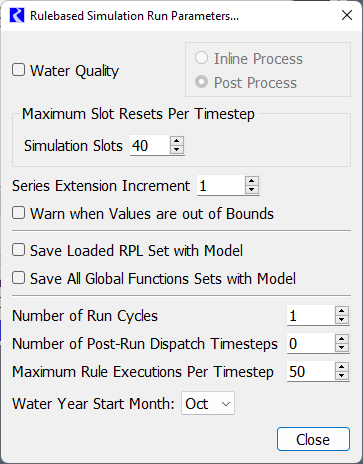Increase Simulation Slots with up arrow

(177, 141)
